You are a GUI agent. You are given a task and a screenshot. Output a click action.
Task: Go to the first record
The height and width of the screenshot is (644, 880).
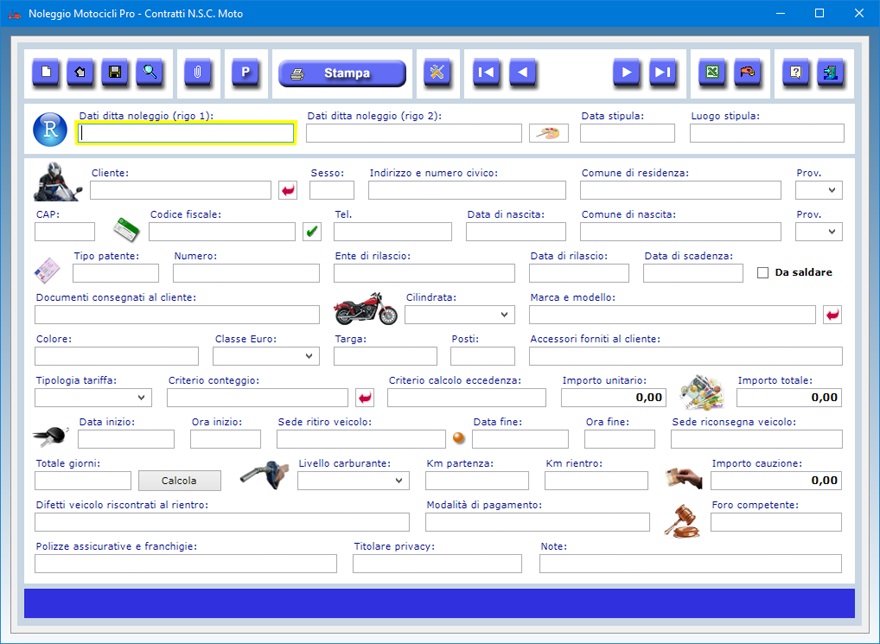486,72
